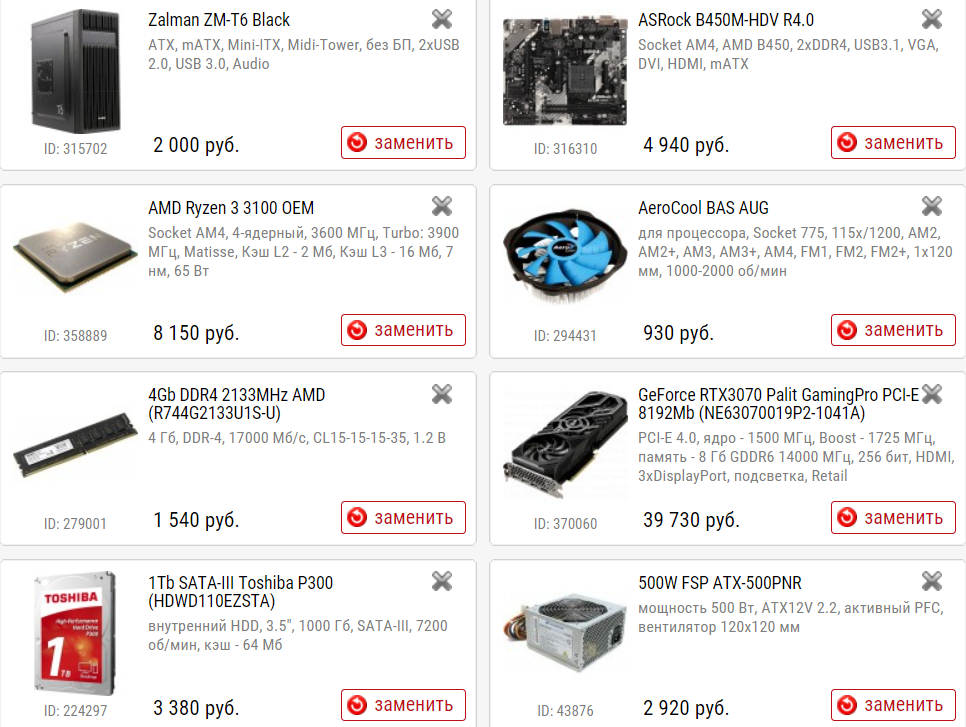Screen dimensions: 966x727
Task: Replace the GeForce RTX3070 graphics card
Action: pyautogui.click(x=893, y=518)
